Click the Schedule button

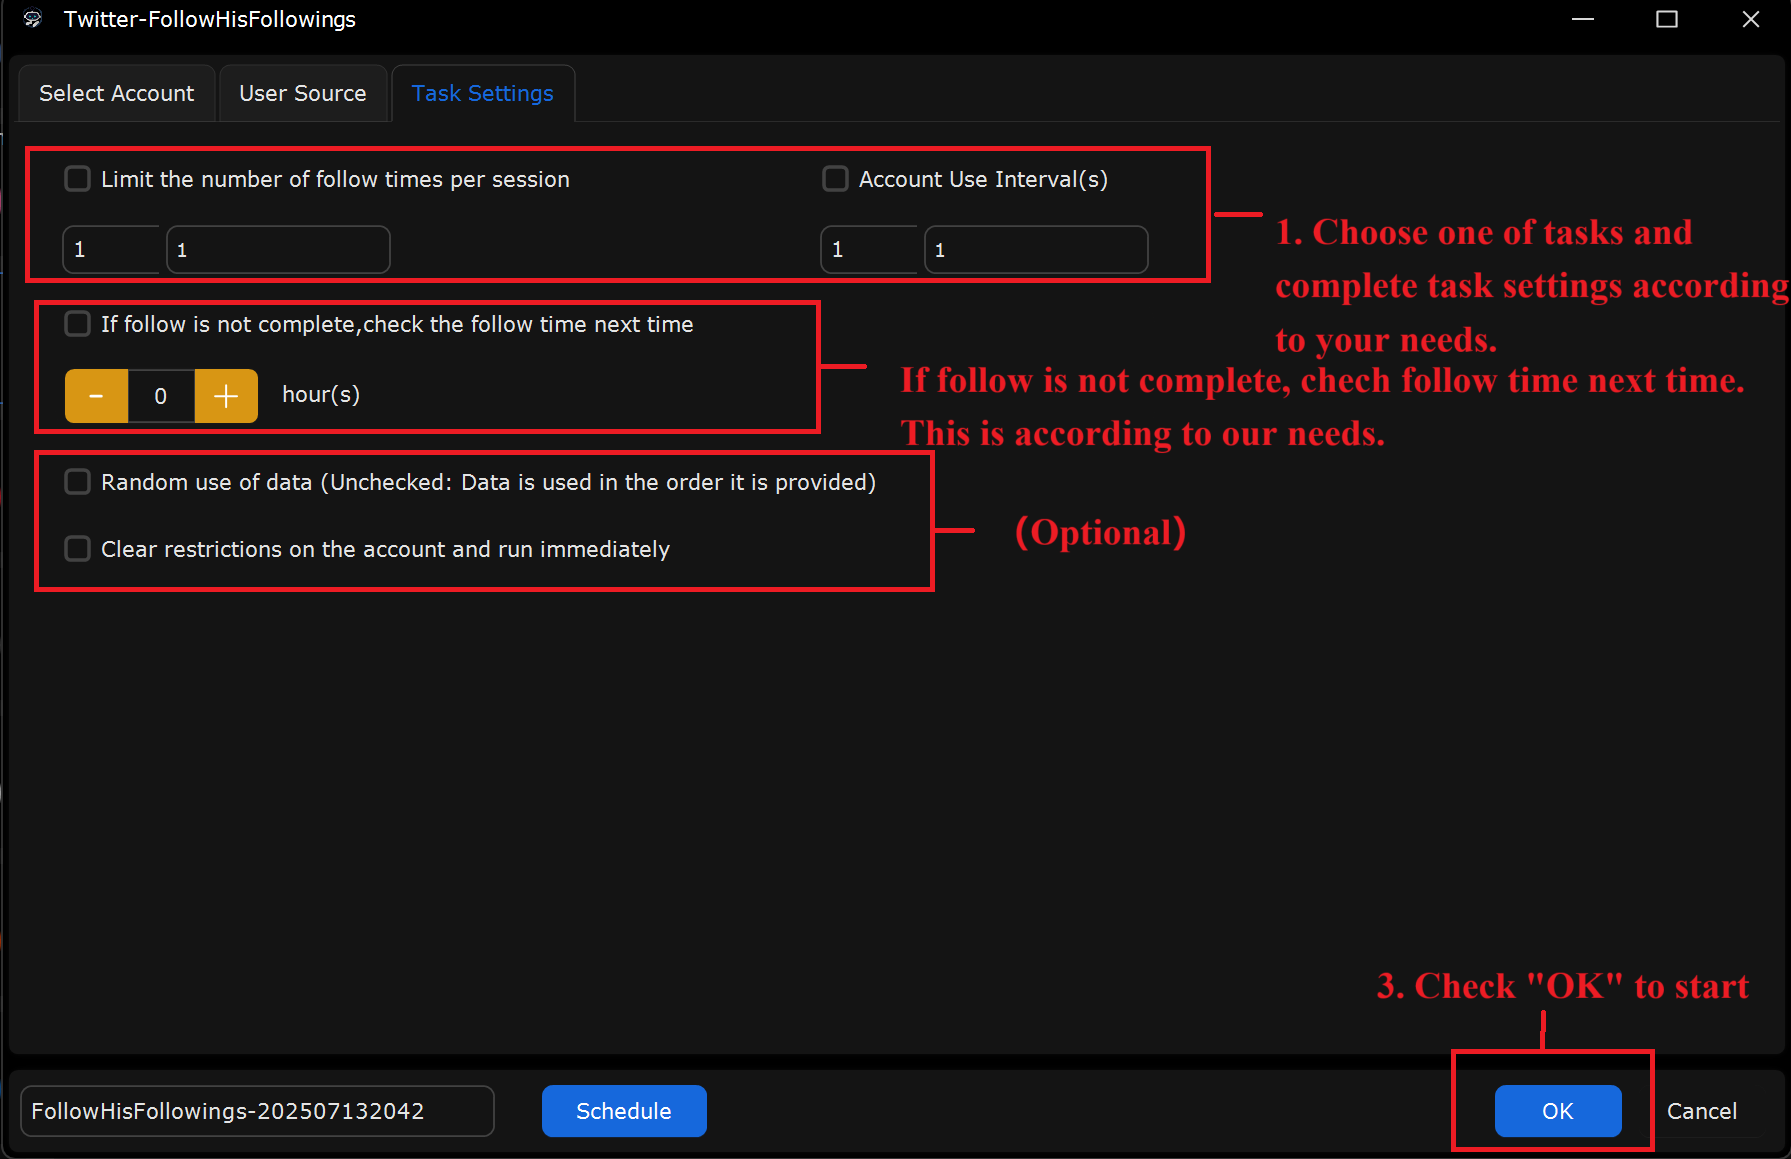(624, 1111)
